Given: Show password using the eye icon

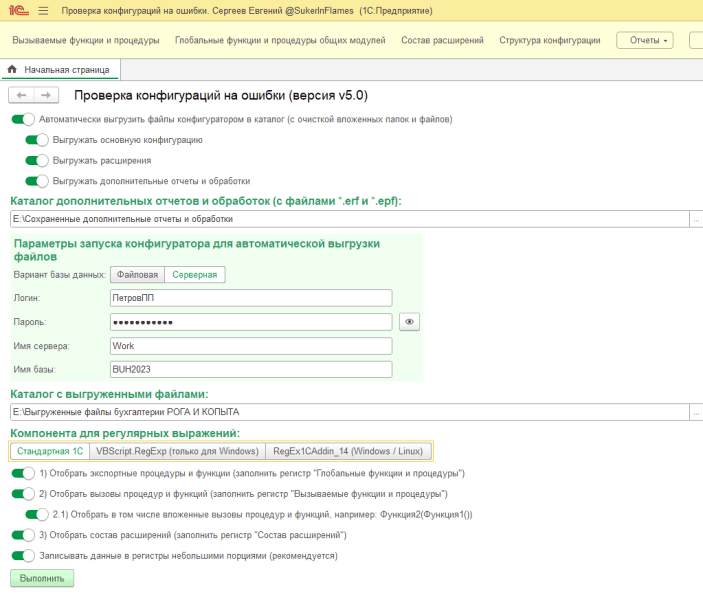Looking at the screenshot, I should pyautogui.click(x=409, y=322).
